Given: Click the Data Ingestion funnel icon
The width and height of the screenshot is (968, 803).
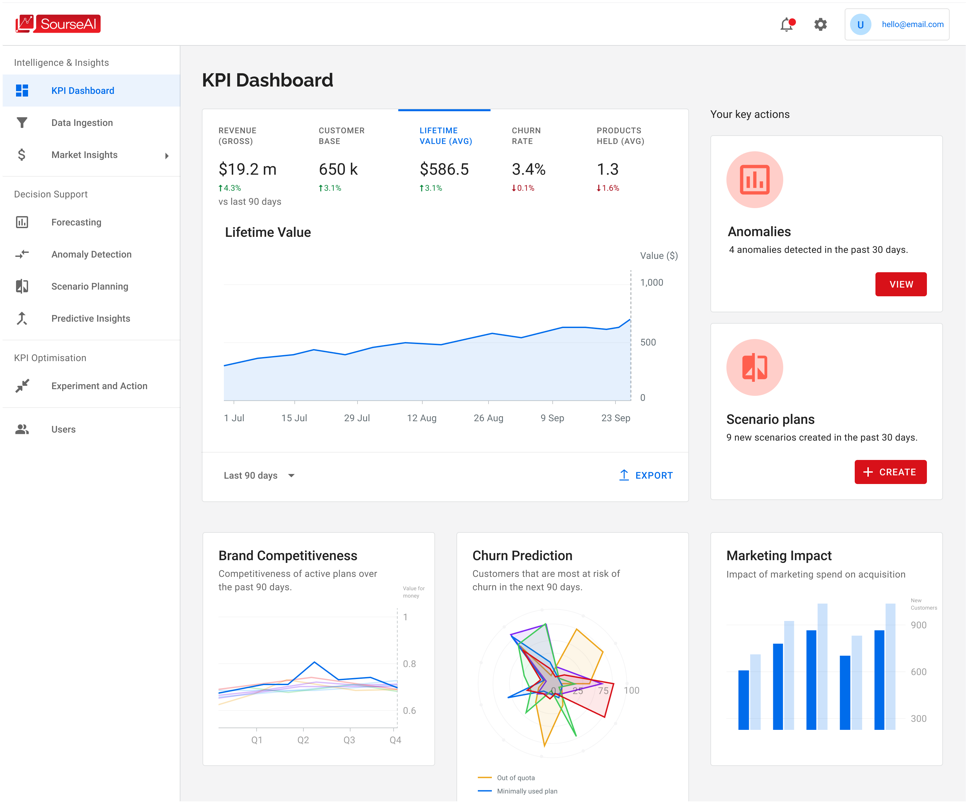Looking at the screenshot, I should (x=22, y=123).
